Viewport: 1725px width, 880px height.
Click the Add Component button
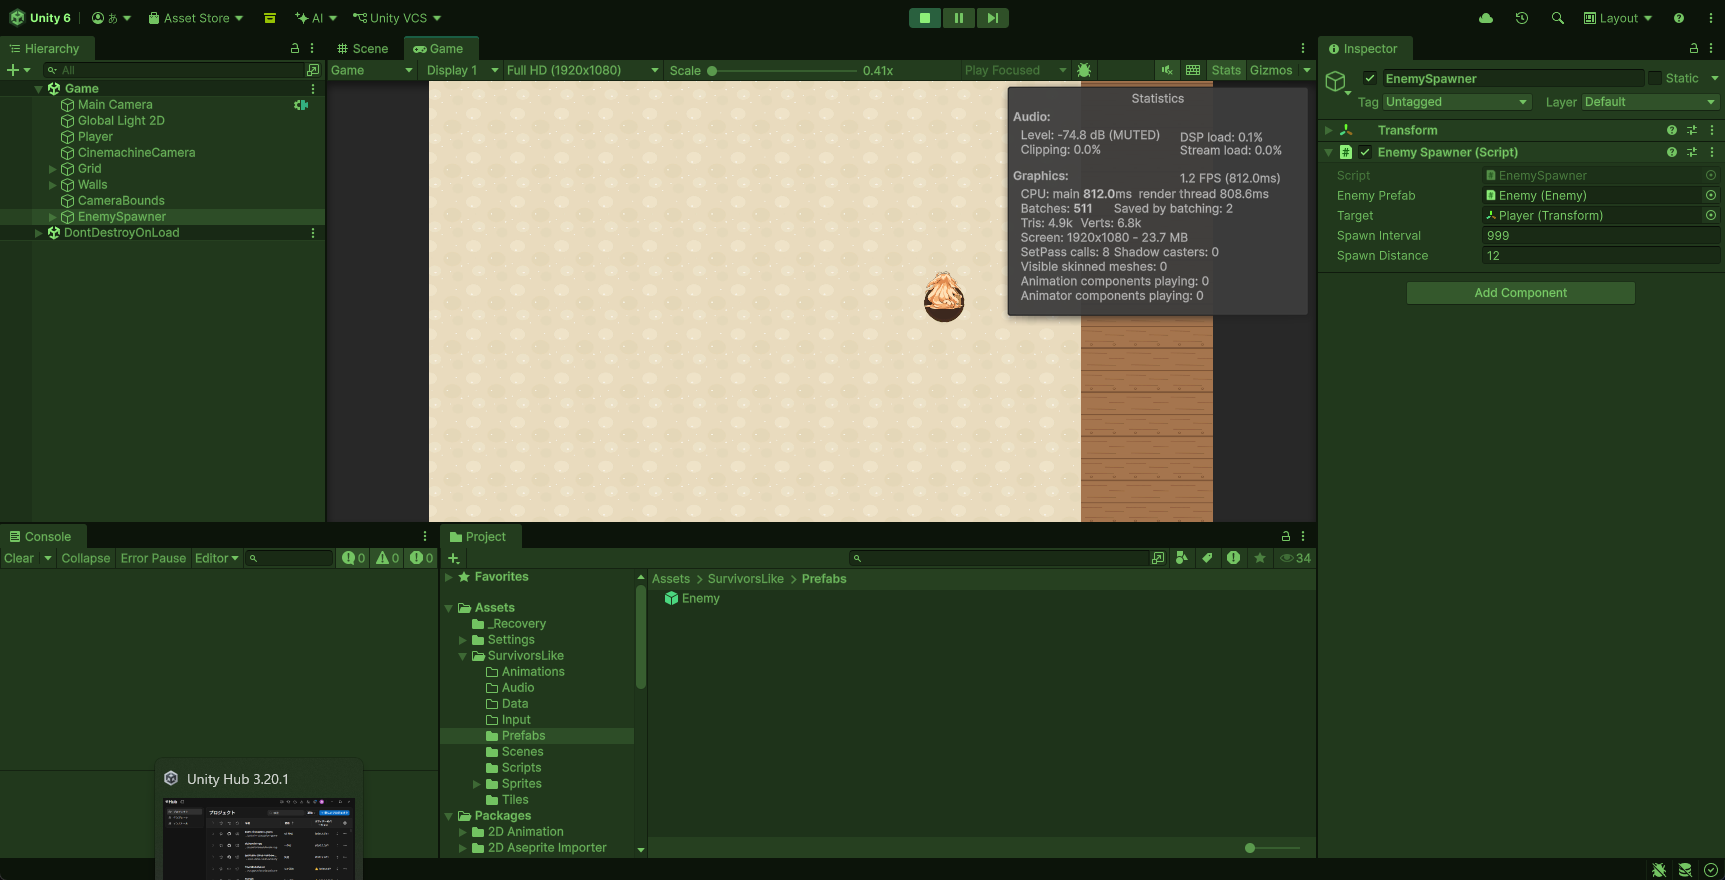coord(1520,293)
